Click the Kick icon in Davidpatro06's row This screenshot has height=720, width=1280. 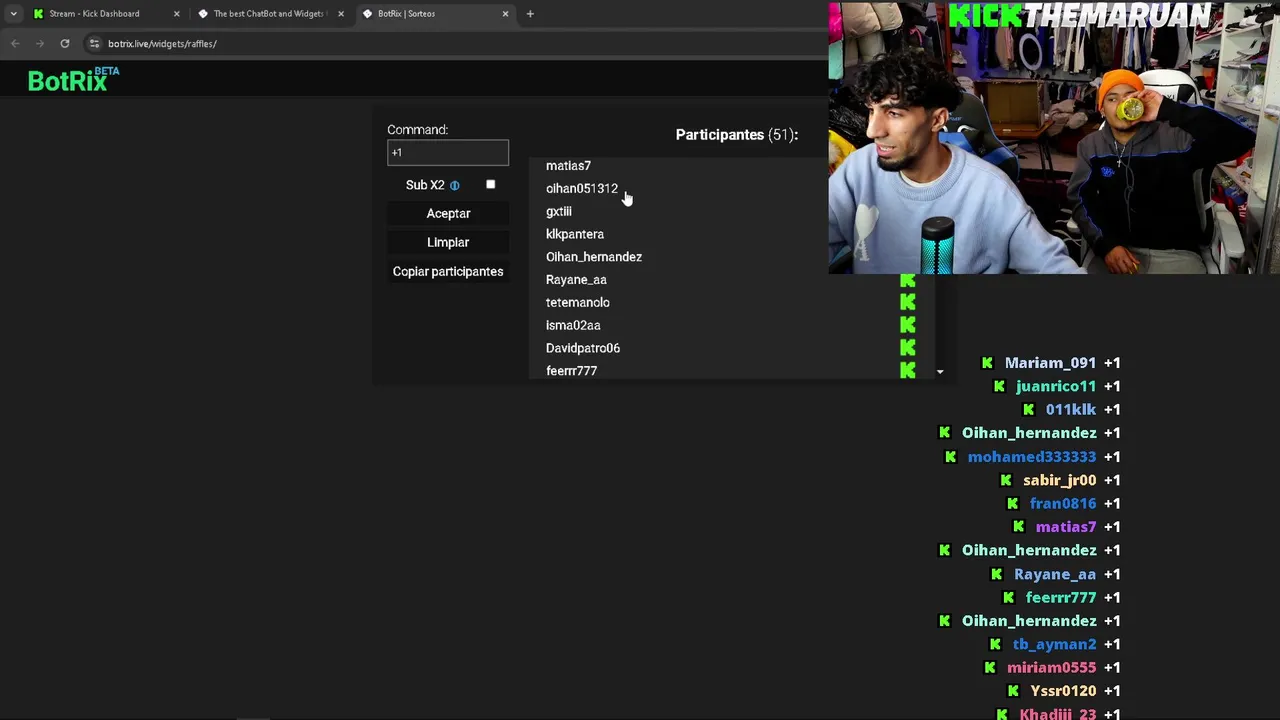coord(908,348)
